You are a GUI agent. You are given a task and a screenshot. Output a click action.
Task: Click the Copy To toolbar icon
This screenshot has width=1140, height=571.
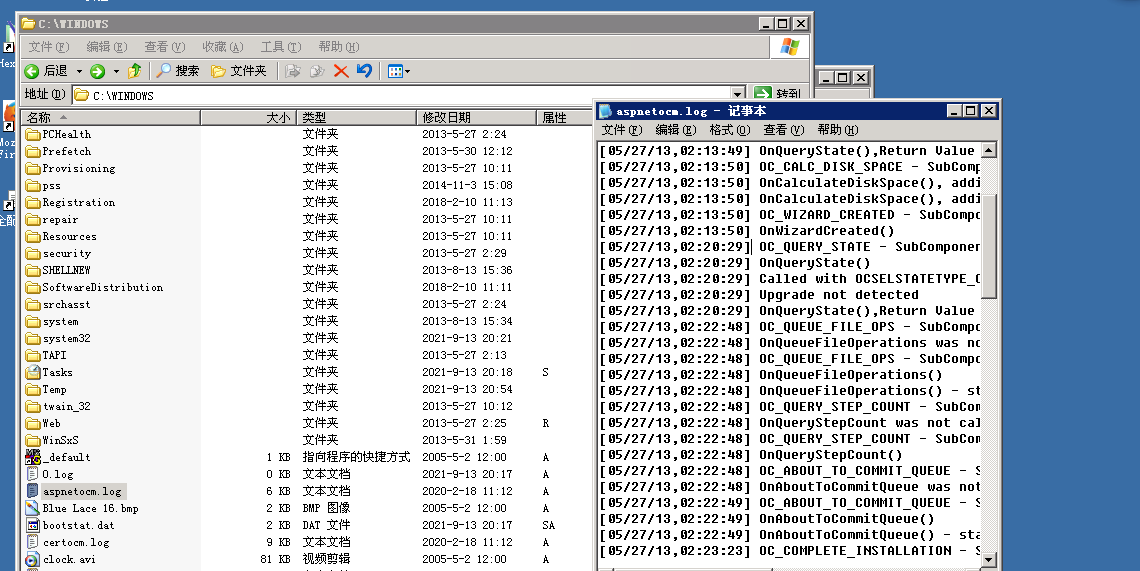click(317, 71)
